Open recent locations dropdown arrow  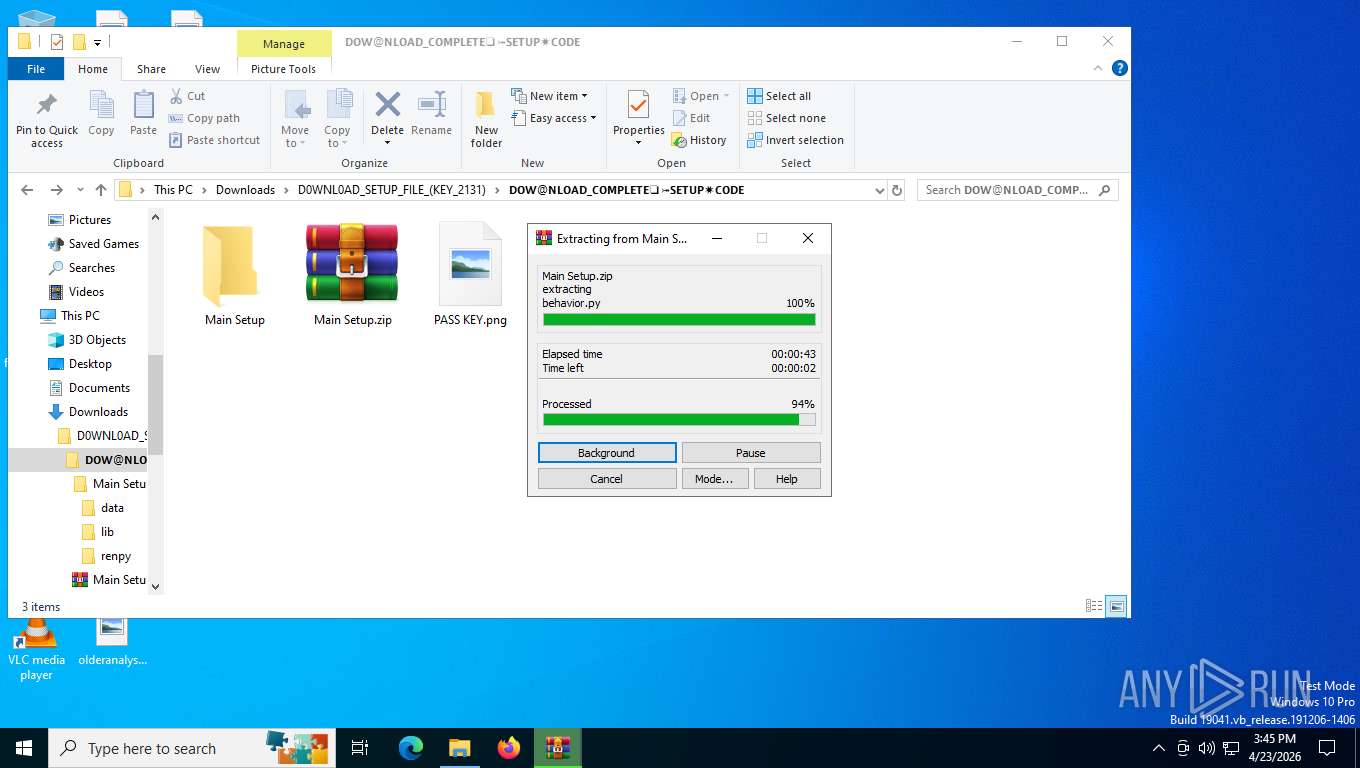[x=79, y=190]
